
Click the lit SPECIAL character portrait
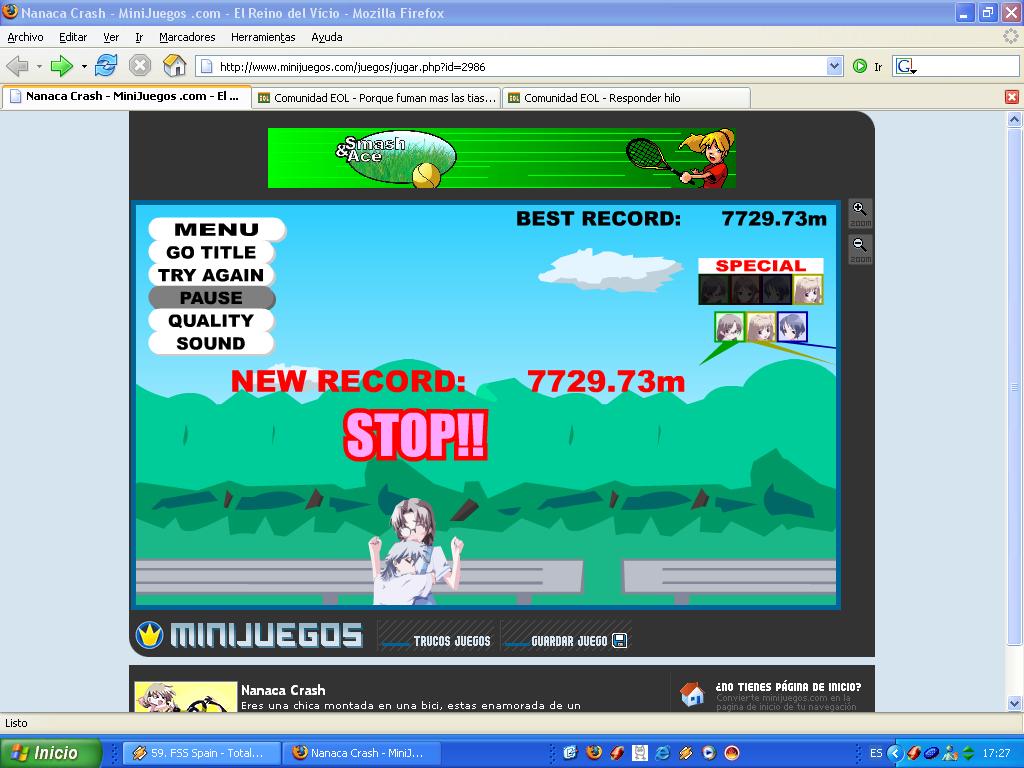click(x=808, y=289)
